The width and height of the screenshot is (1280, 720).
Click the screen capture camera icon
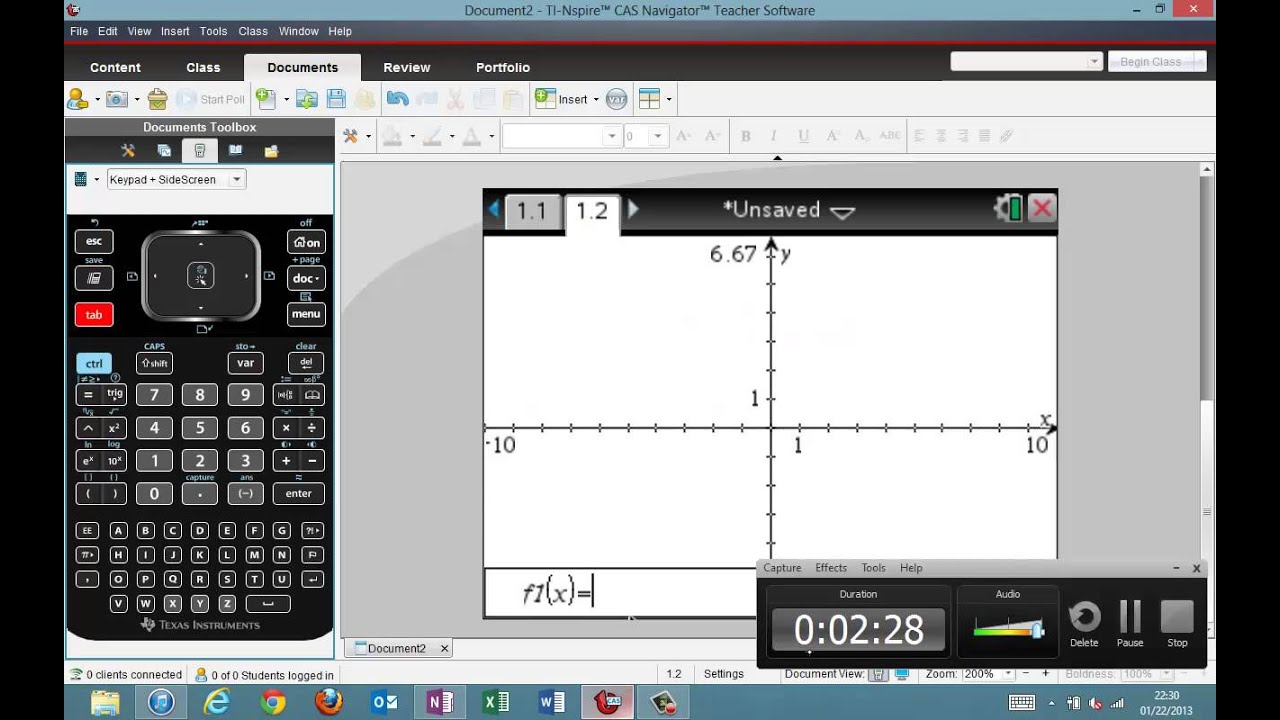[117, 99]
